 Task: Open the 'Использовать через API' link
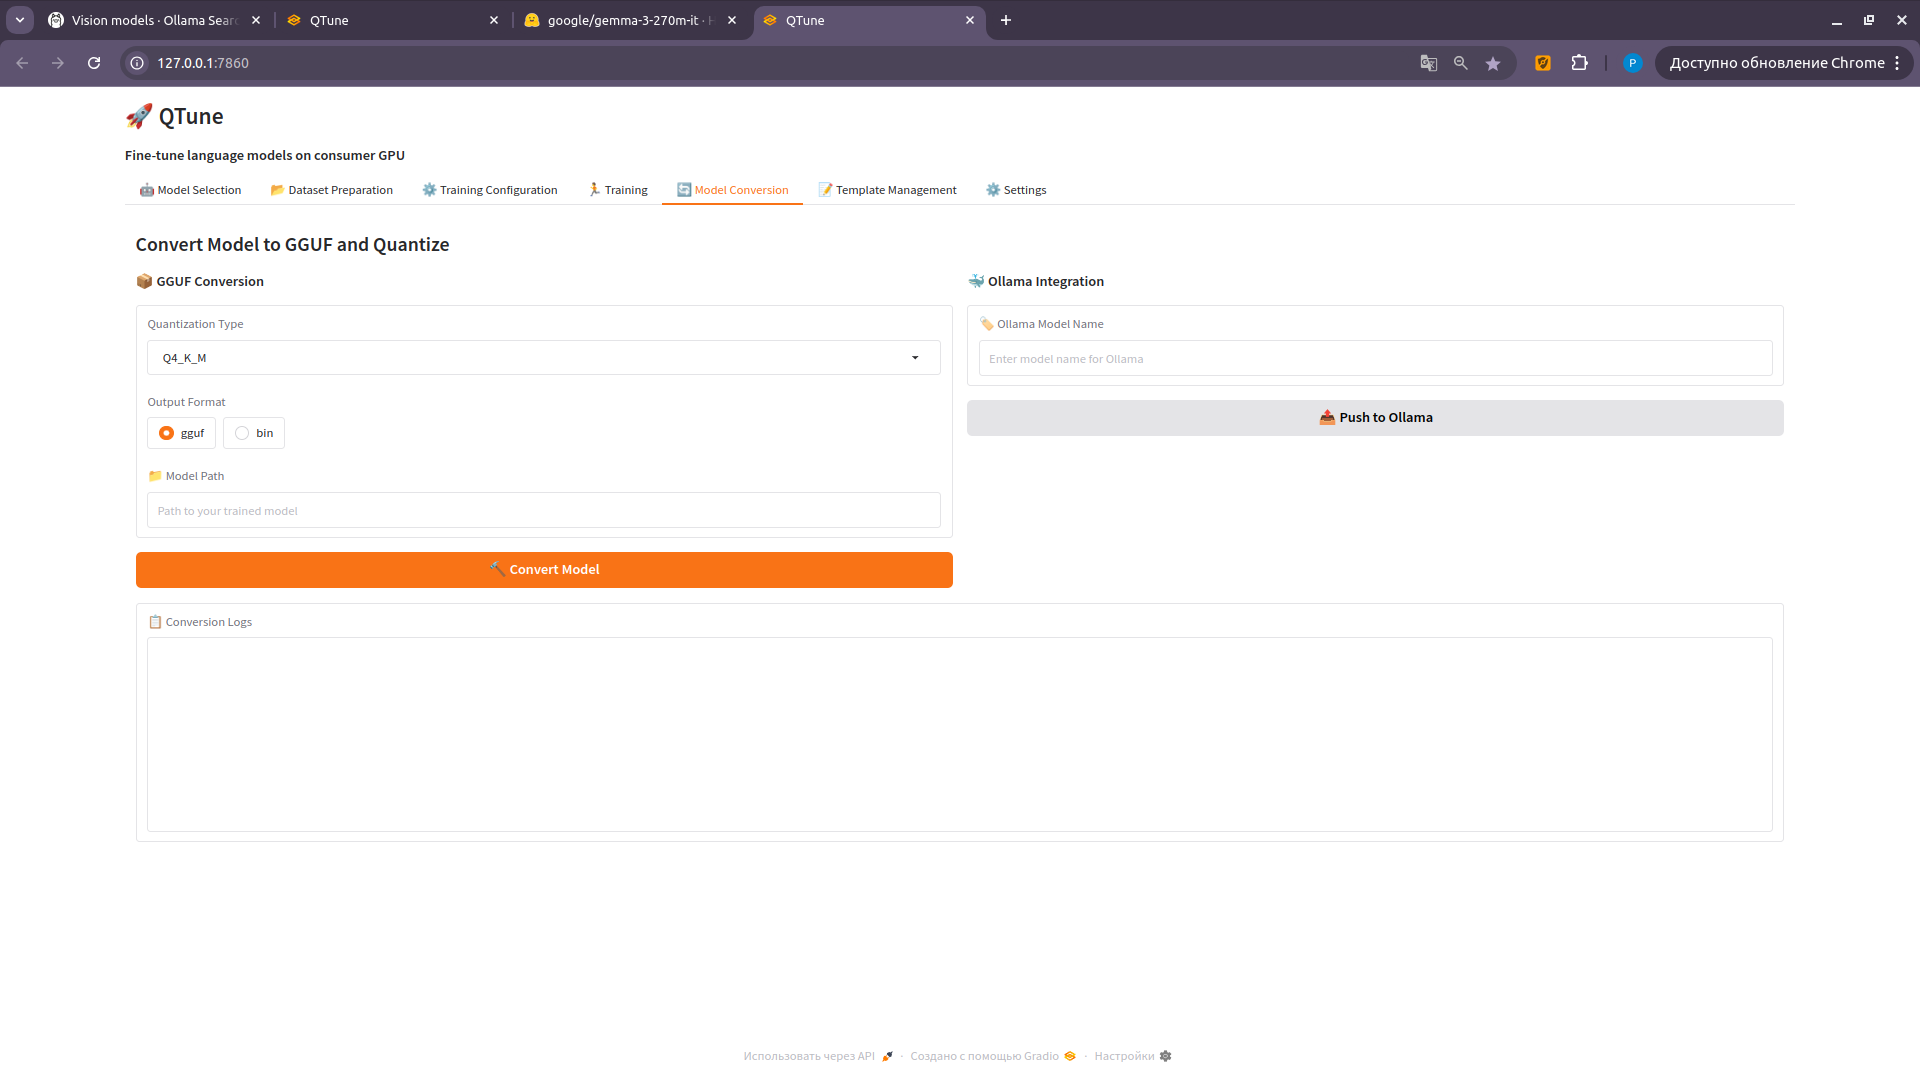[x=818, y=1056]
